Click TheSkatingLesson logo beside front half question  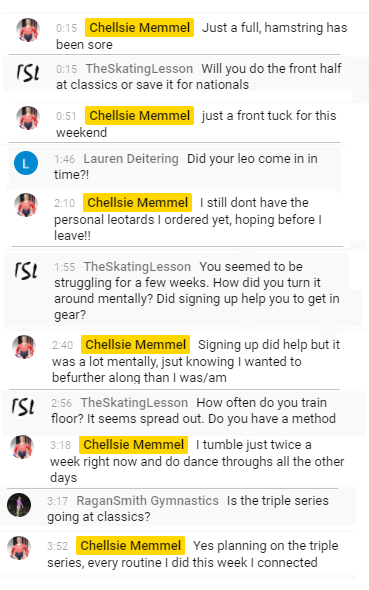pos(28,72)
